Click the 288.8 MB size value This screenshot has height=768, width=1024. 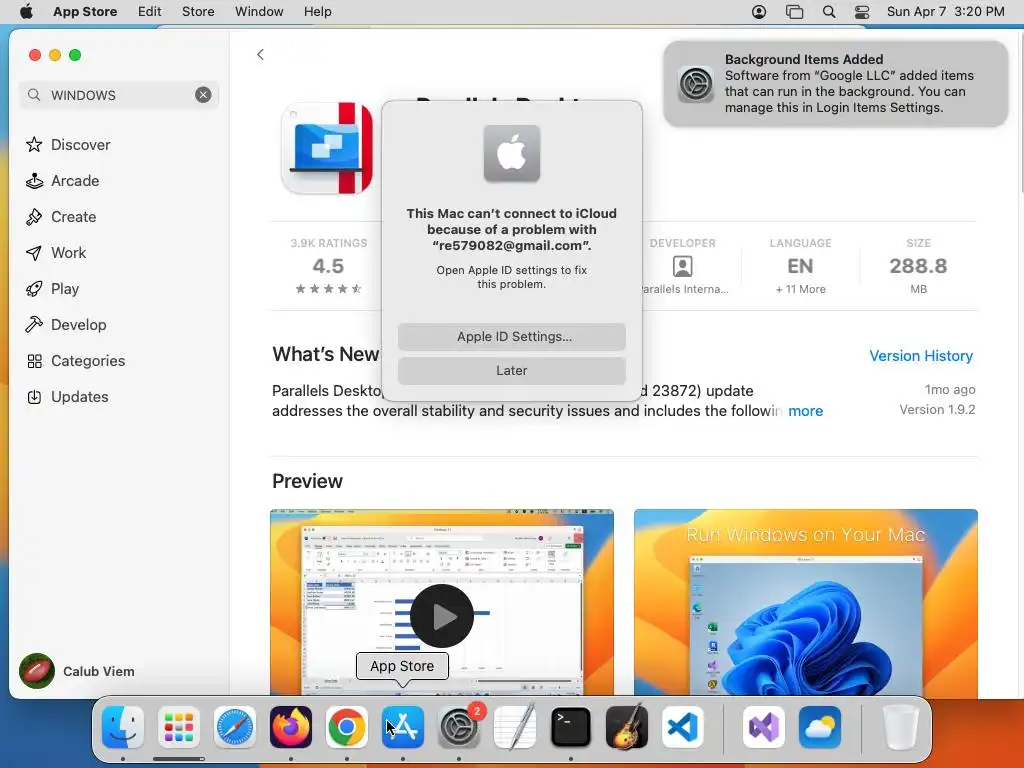click(918, 266)
